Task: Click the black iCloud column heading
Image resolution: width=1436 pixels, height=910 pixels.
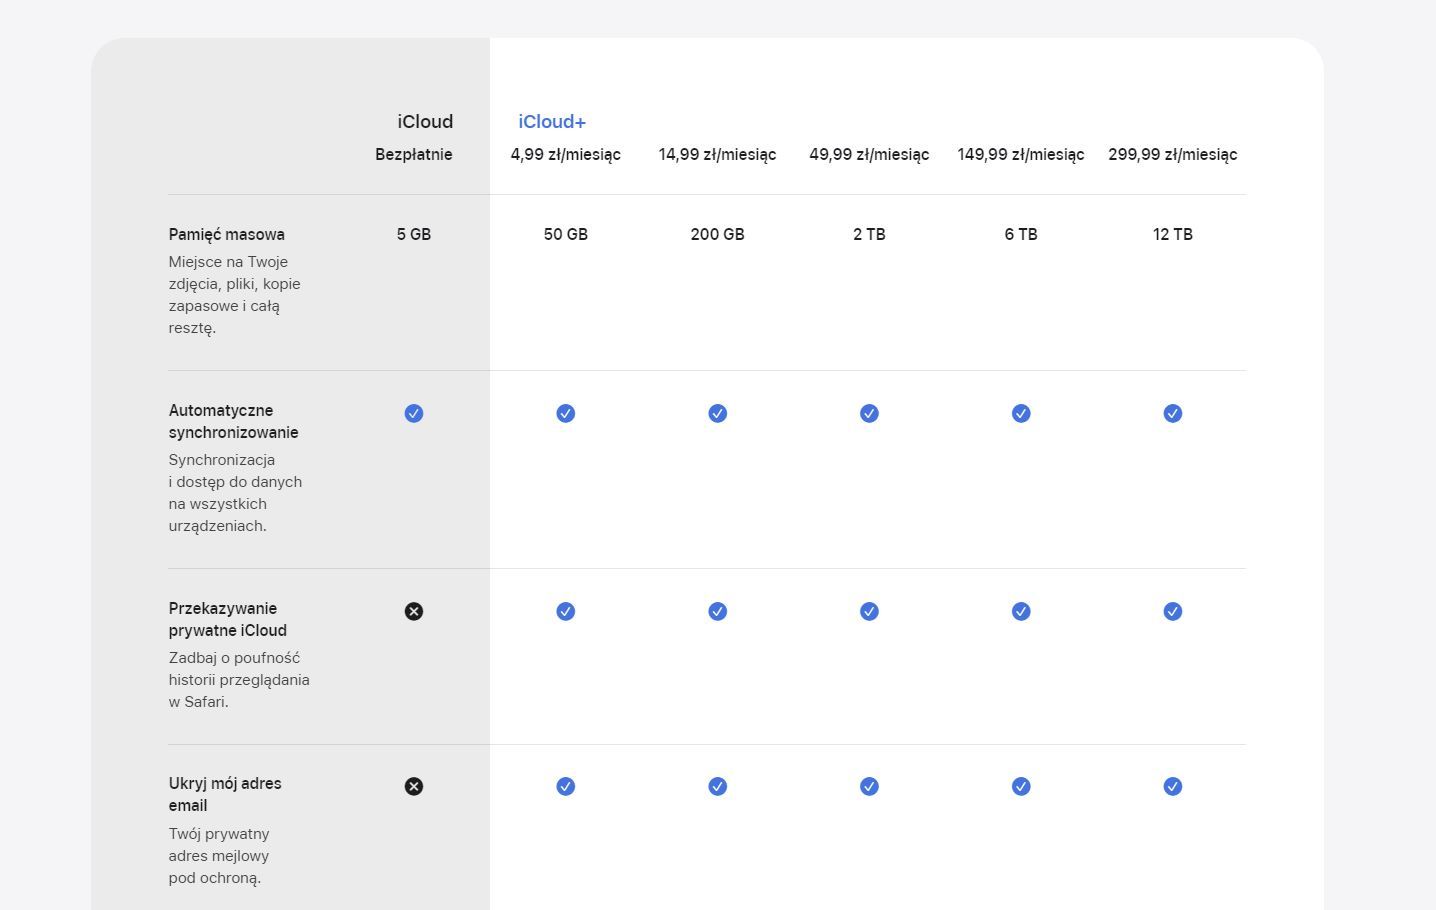Action: [425, 122]
